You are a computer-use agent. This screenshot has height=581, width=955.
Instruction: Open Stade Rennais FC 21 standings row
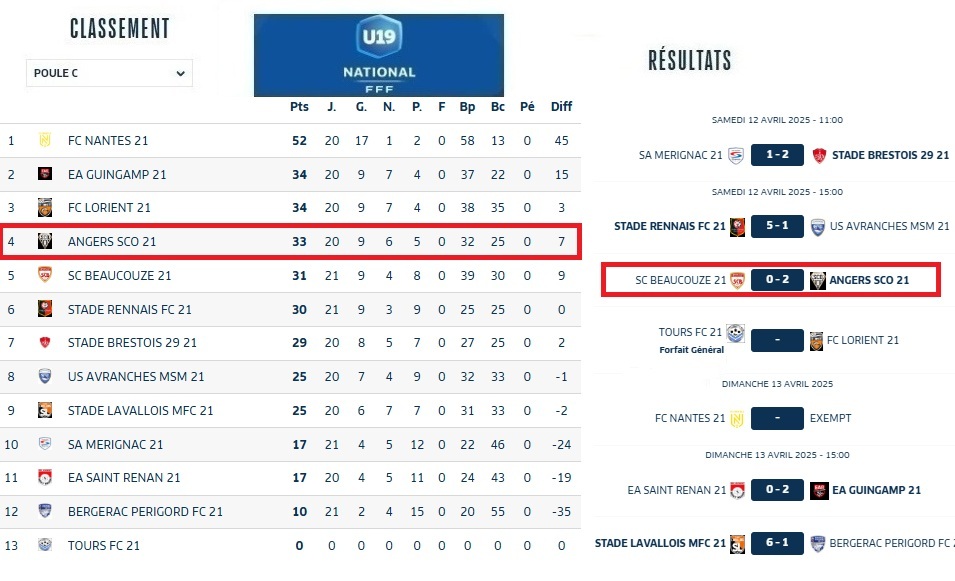coord(130,310)
